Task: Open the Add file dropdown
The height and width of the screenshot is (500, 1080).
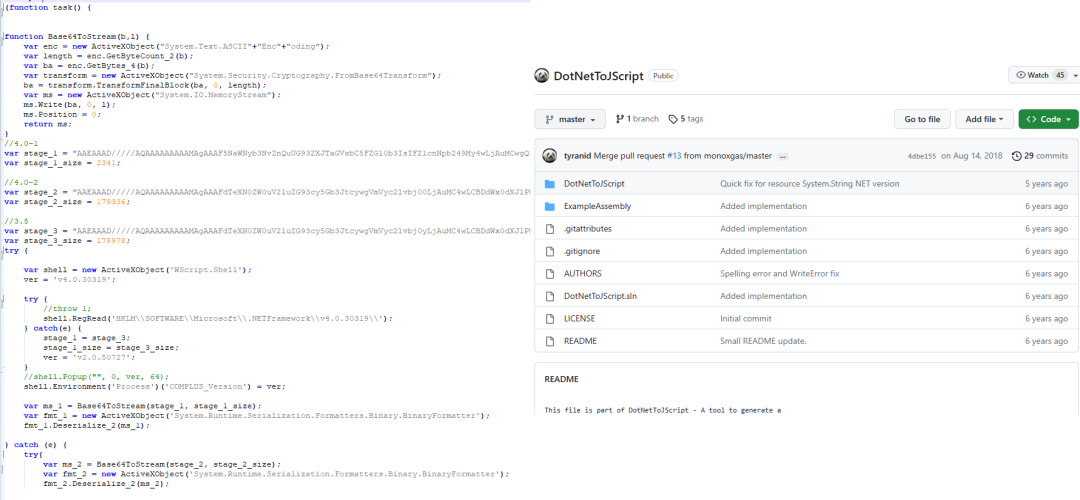Action: (x=984, y=119)
